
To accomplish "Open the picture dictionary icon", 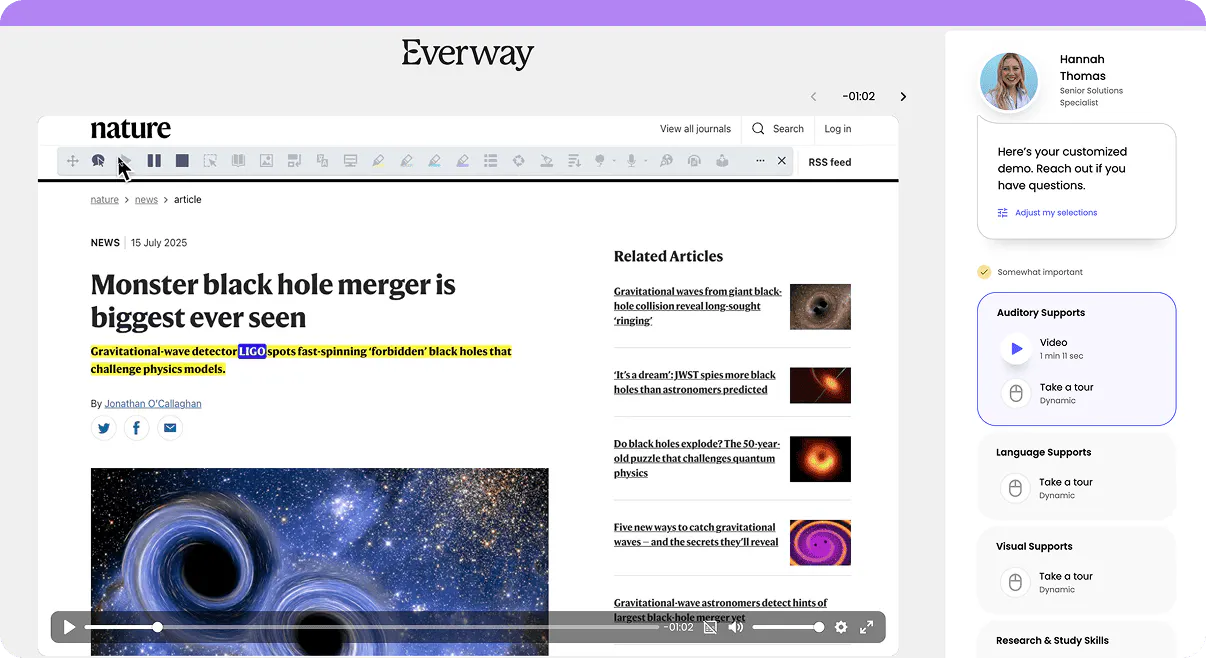I will (x=266, y=161).
